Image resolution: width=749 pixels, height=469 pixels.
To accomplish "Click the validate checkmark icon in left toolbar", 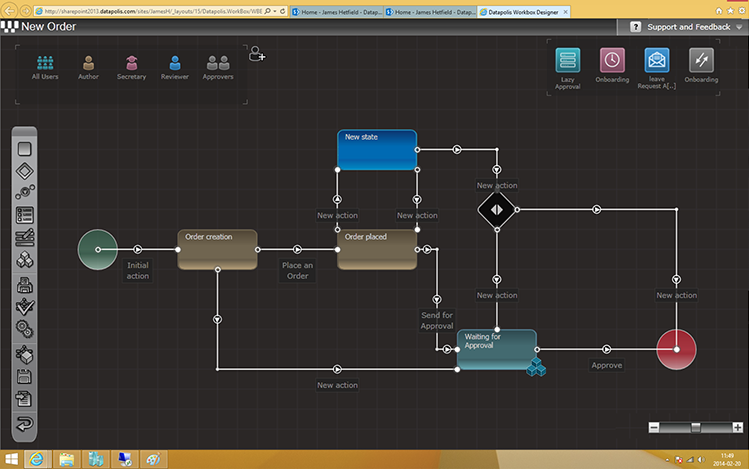I will [x=24, y=307].
